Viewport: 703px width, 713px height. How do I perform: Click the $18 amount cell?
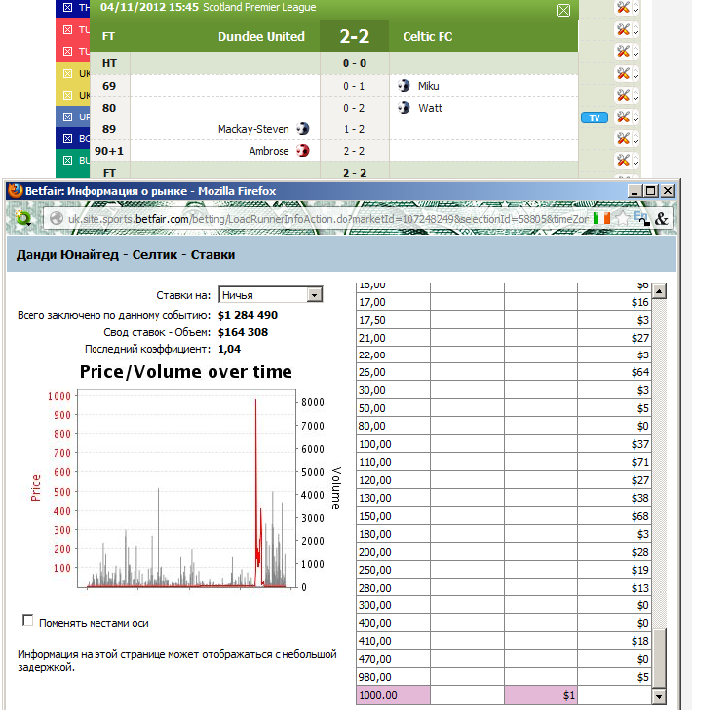[x=614, y=641]
